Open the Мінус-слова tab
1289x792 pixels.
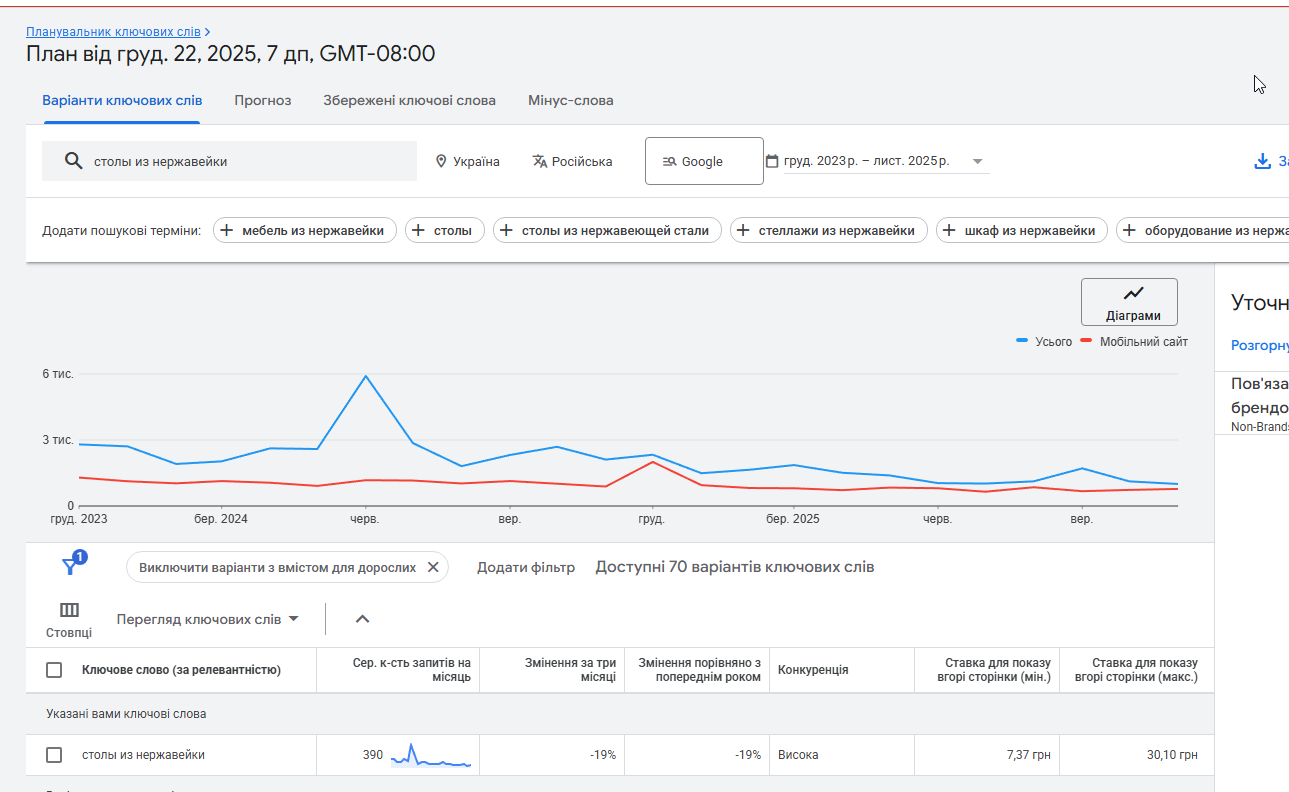571,100
